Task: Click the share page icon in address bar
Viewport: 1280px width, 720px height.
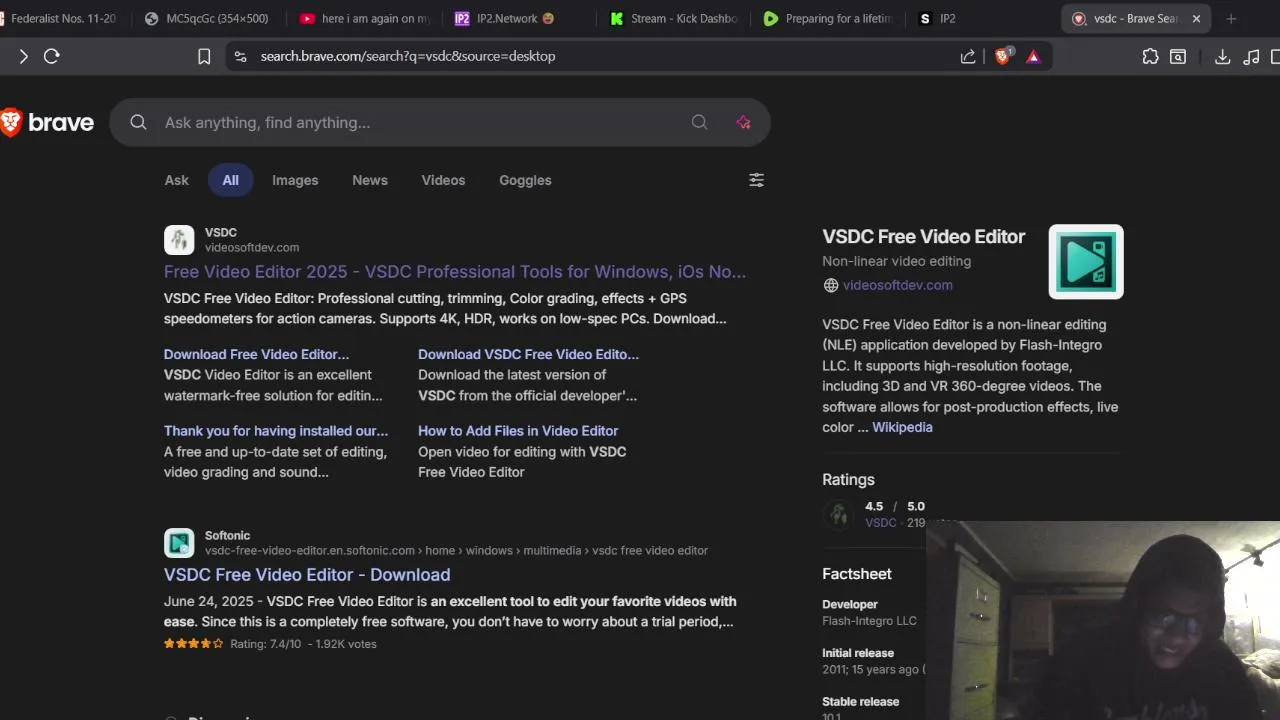Action: pos(968,57)
